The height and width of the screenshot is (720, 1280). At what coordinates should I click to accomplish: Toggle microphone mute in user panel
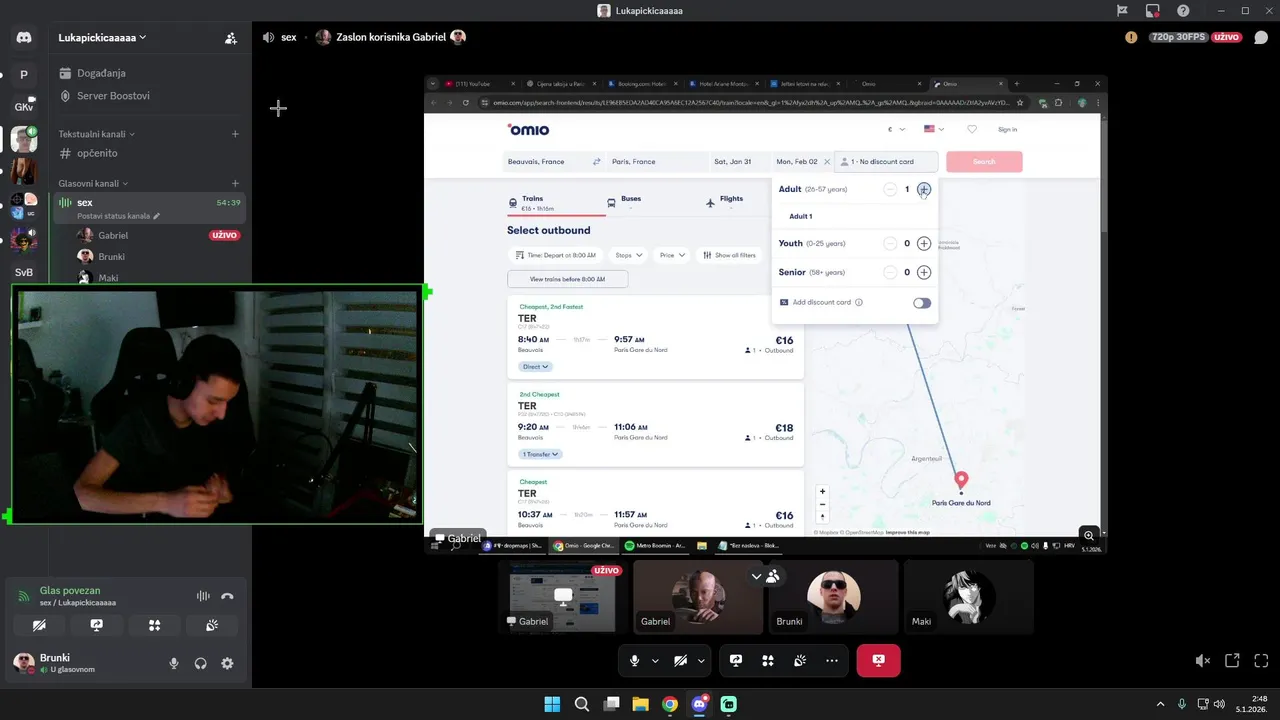(174, 663)
